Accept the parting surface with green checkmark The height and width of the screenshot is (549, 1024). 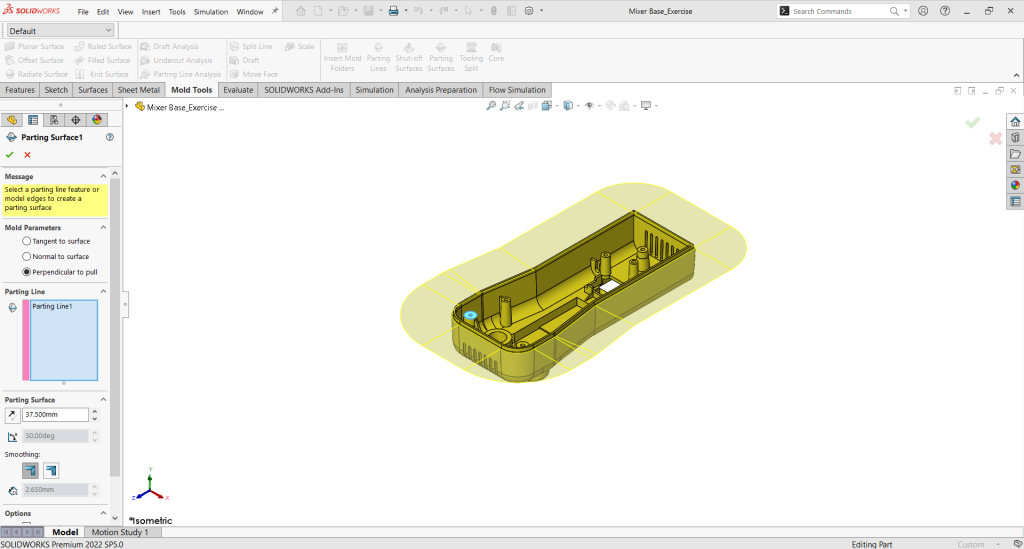pos(10,155)
